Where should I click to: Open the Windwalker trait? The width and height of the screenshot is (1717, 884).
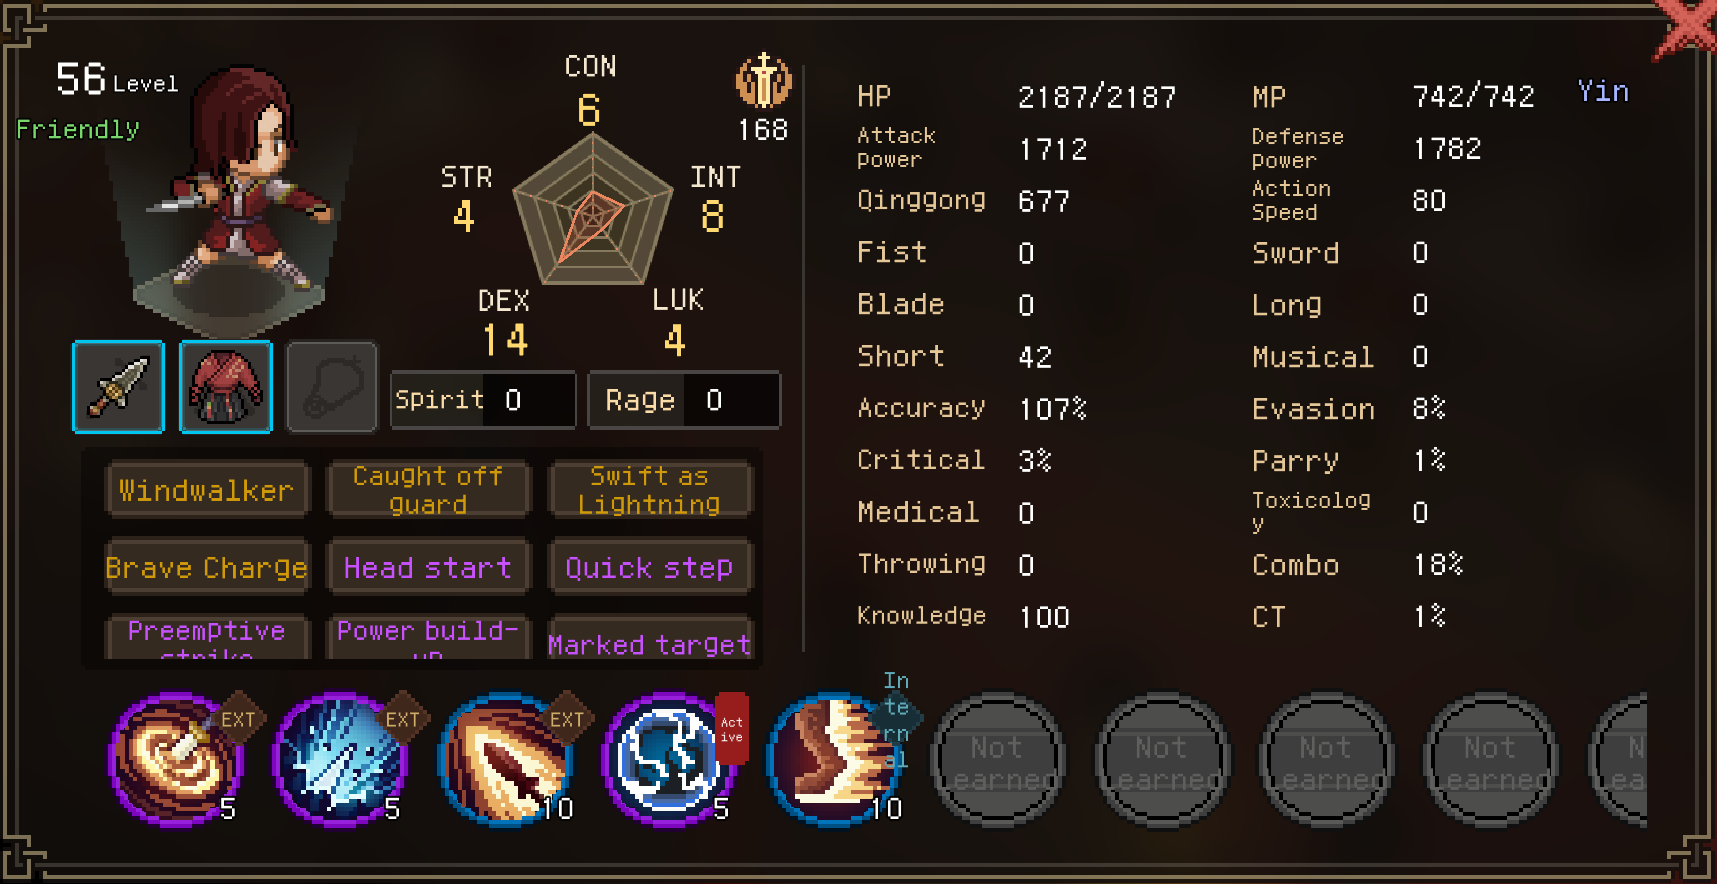pyautogui.click(x=206, y=490)
